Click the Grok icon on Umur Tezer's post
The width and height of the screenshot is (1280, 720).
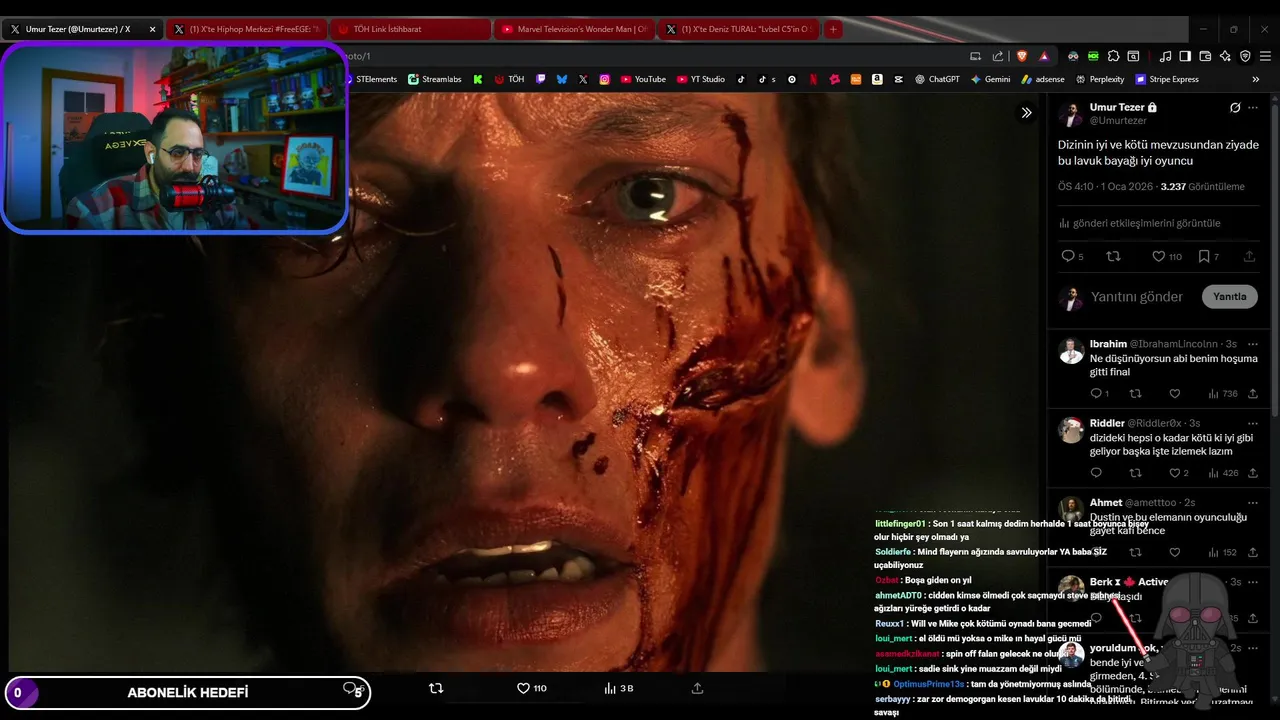point(1235,108)
